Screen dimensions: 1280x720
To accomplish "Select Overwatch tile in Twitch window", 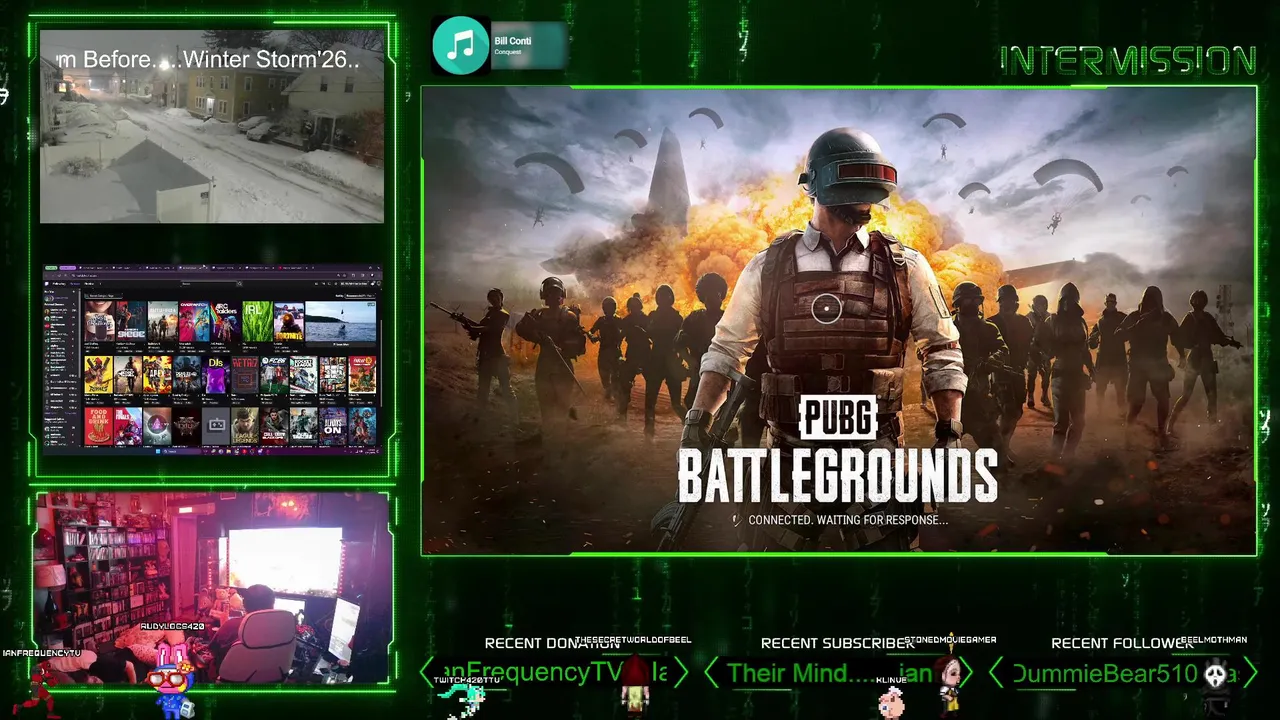I will click(194, 321).
